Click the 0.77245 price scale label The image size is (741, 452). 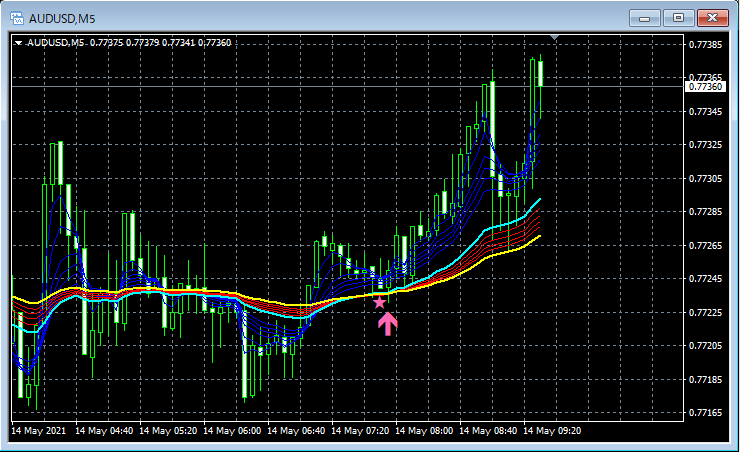click(x=705, y=278)
